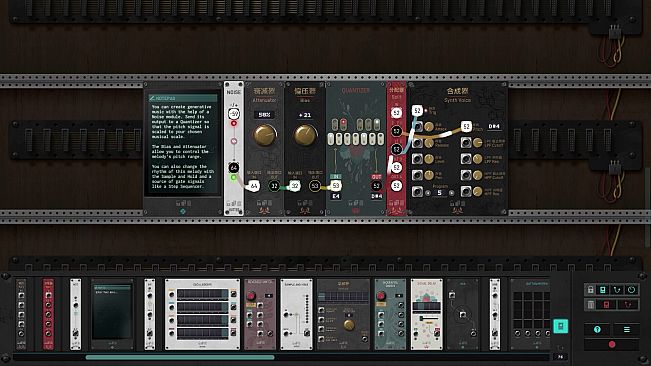Screen dimensions: 651x366
Task: Click the Synth Voice Attack input jack
Action: tap(417, 127)
